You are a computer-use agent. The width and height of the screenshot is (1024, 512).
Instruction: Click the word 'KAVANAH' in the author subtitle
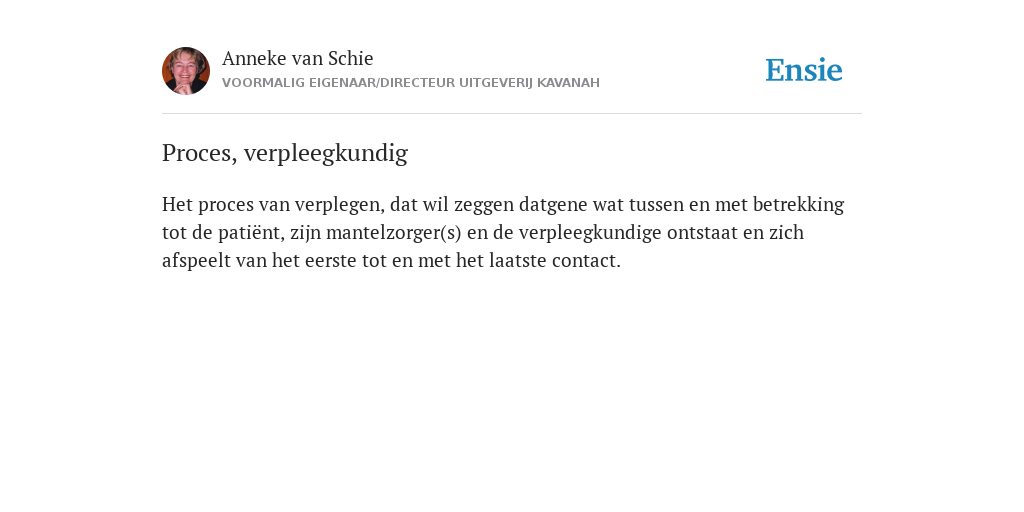[x=568, y=83]
